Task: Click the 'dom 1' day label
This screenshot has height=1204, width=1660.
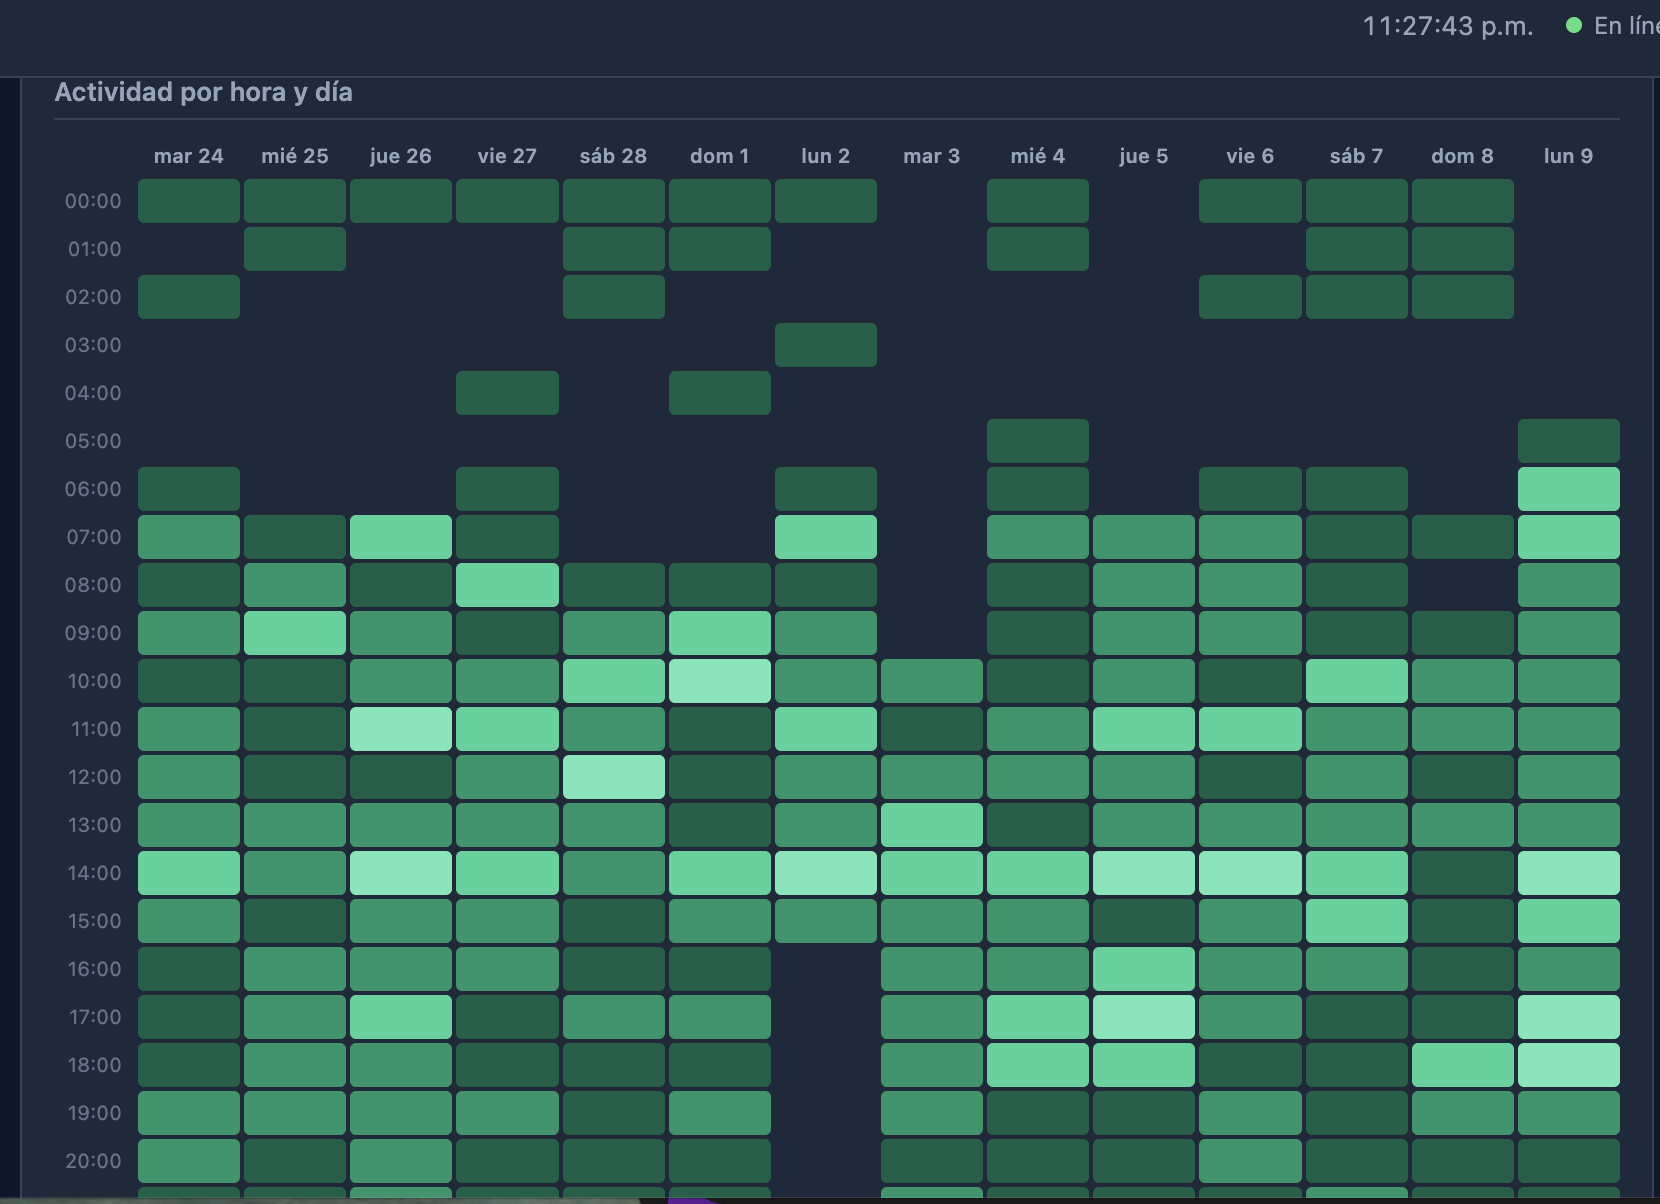Action: click(x=719, y=156)
